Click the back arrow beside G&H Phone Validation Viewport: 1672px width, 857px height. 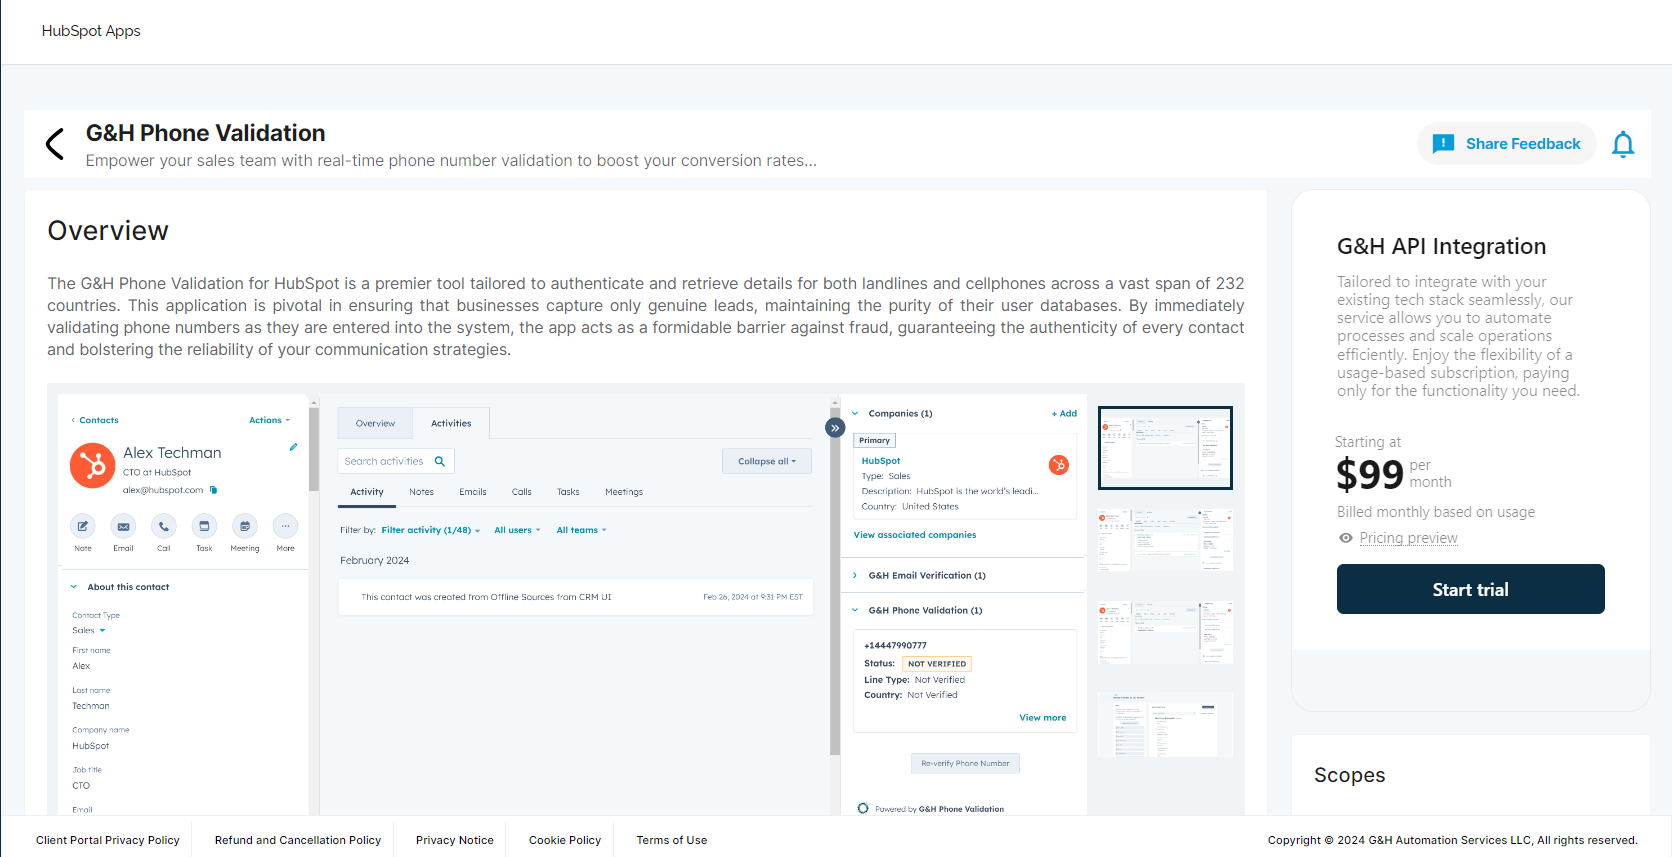click(55, 144)
